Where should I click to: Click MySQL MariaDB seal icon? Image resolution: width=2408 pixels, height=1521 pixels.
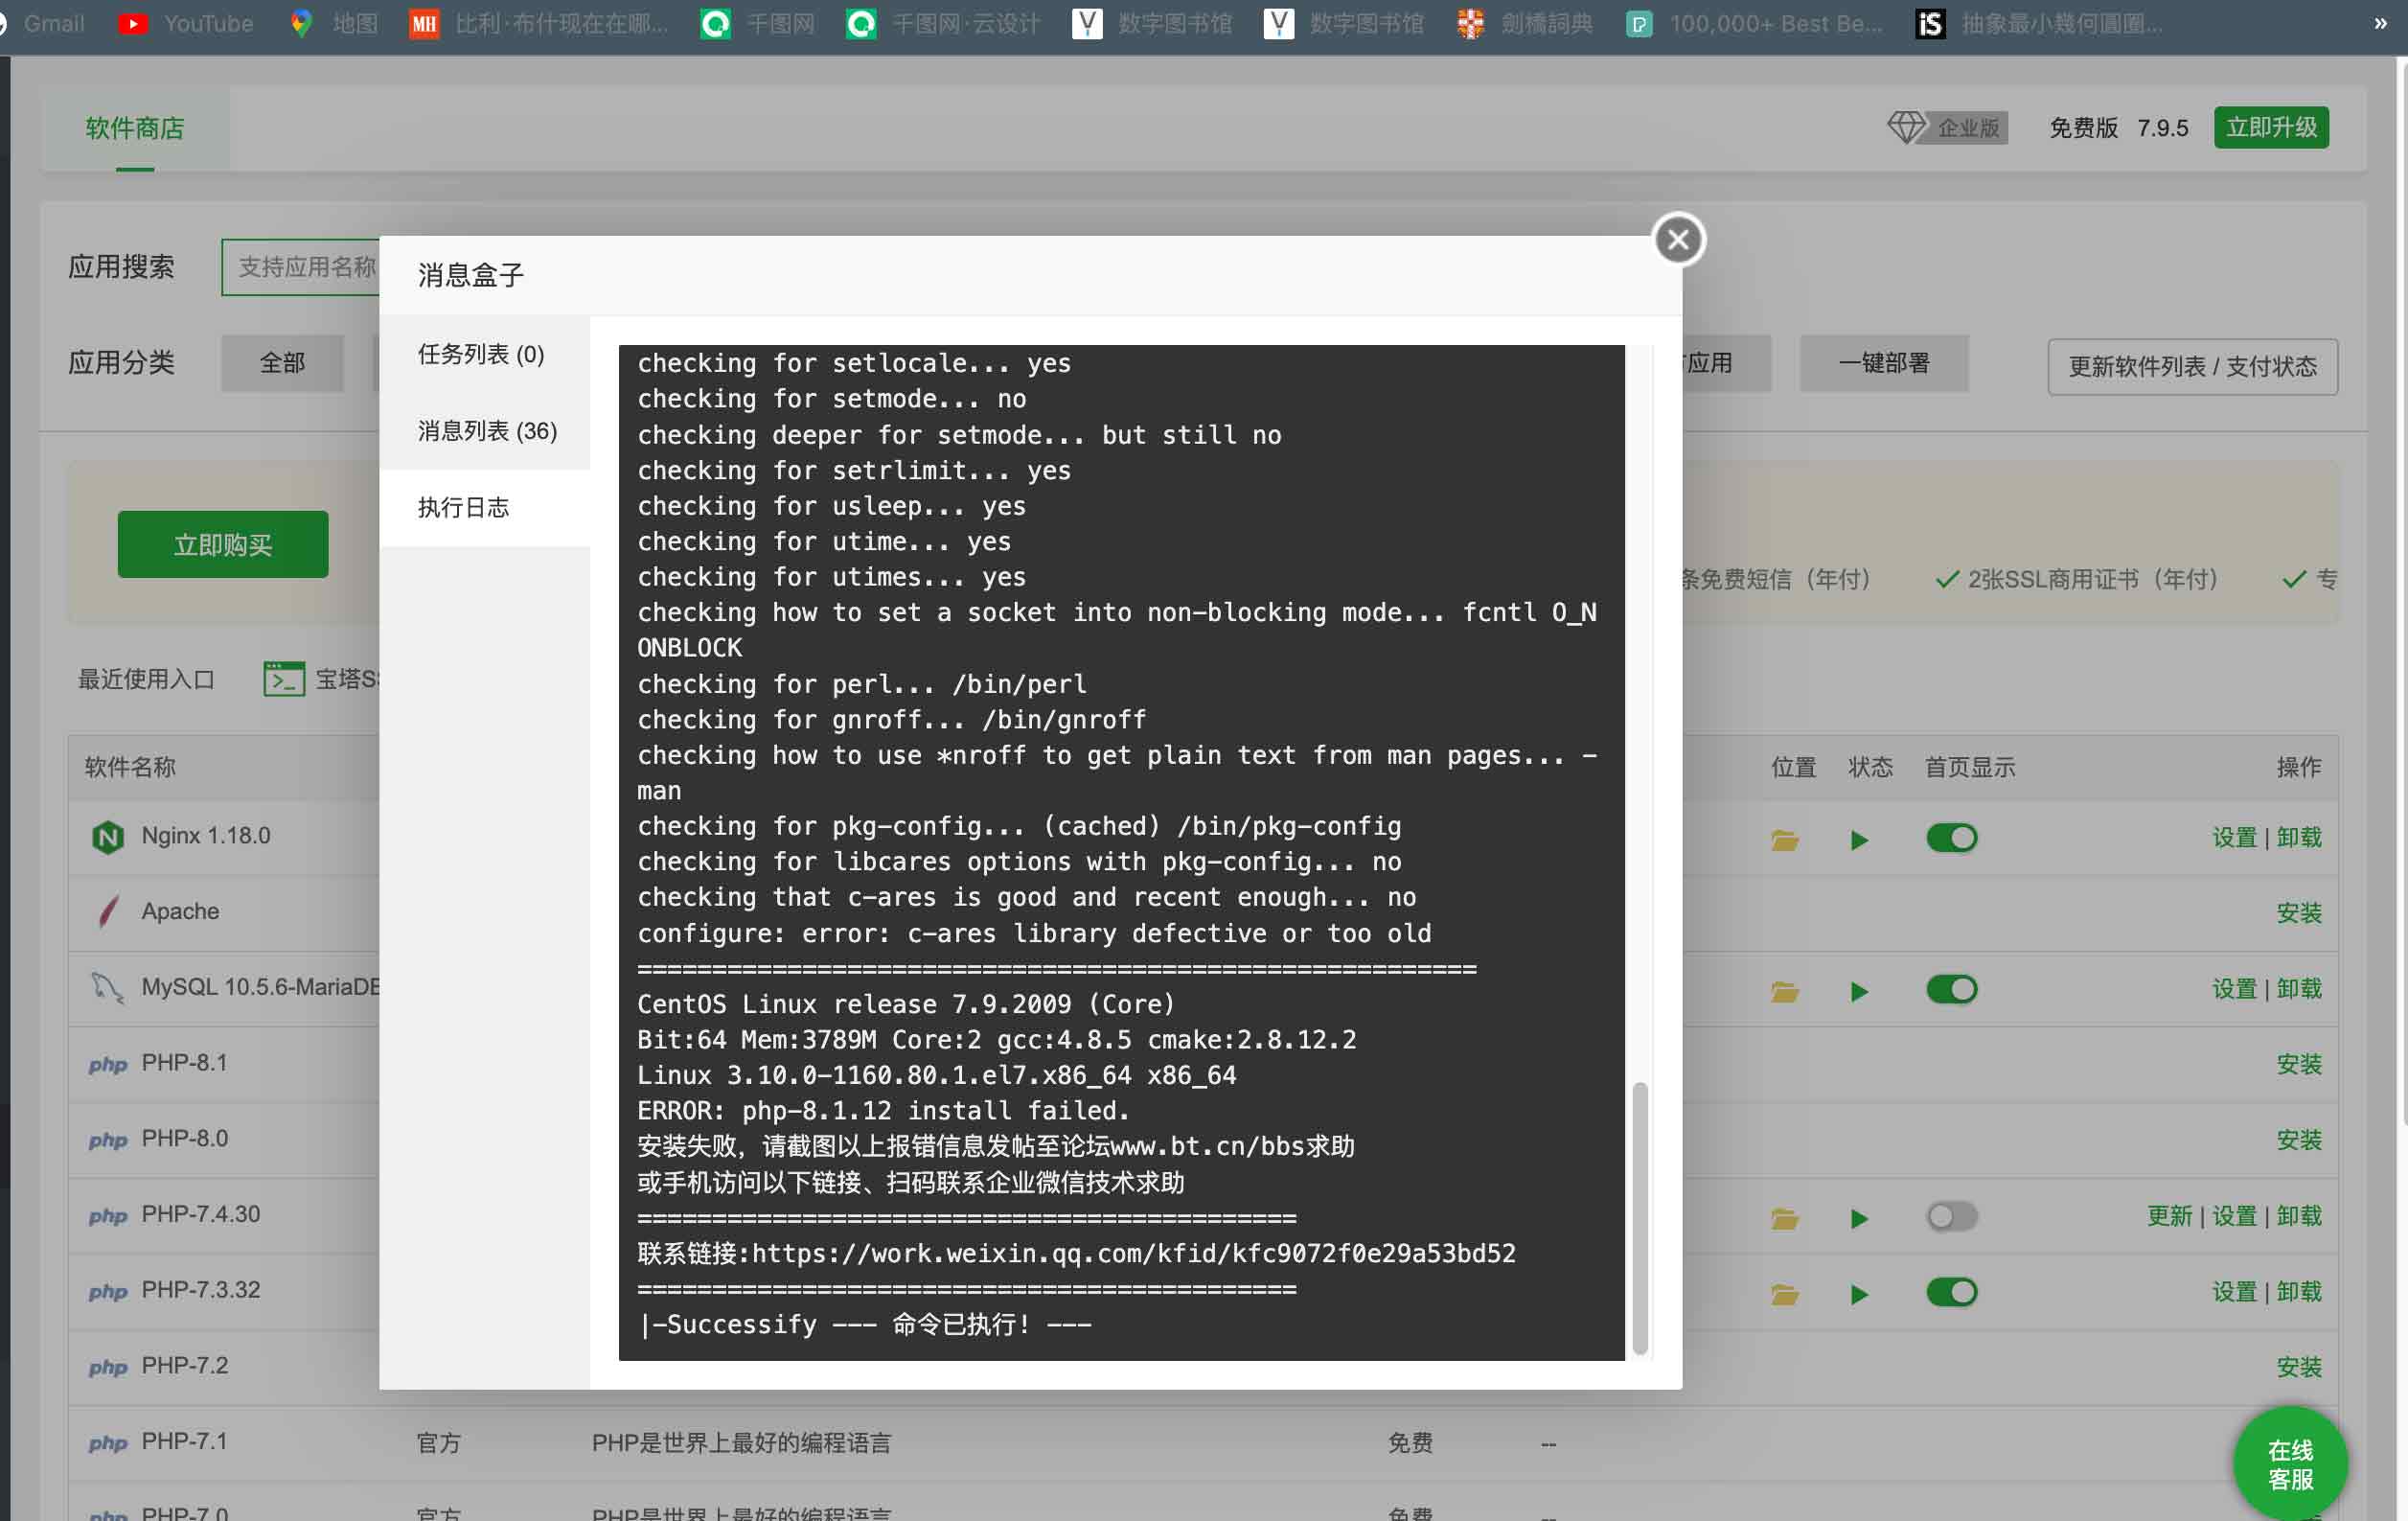click(108, 988)
